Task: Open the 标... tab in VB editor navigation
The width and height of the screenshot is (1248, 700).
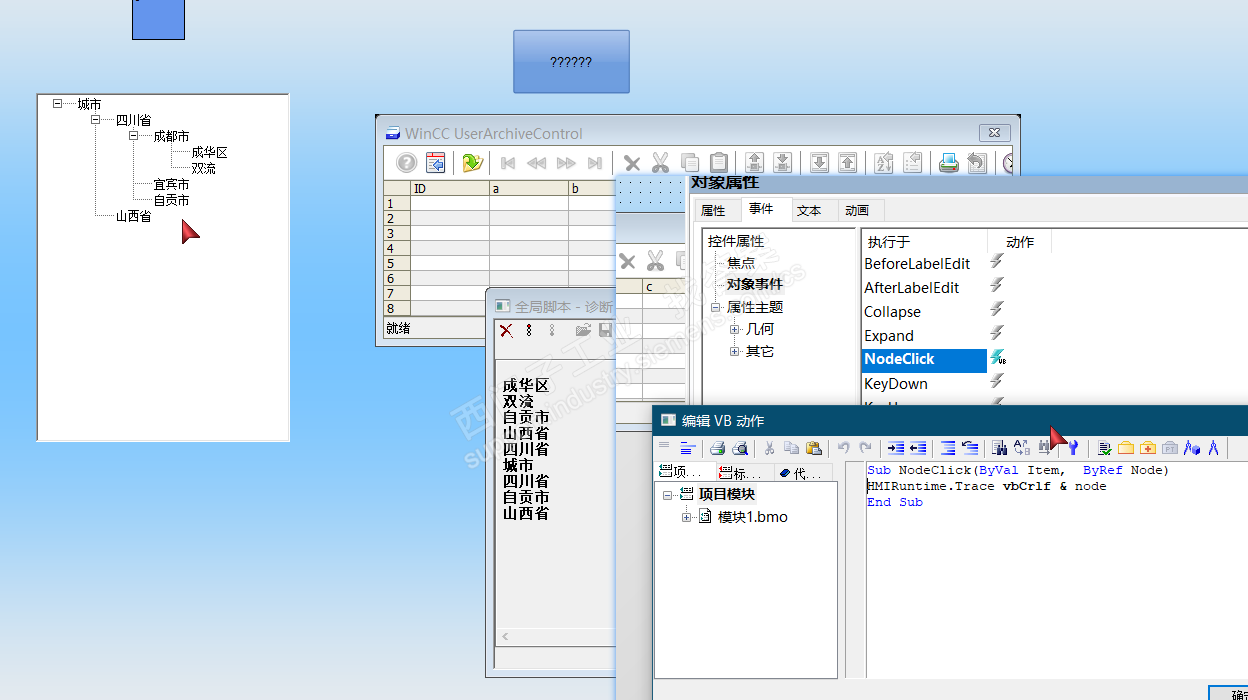Action: (x=745, y=473)
